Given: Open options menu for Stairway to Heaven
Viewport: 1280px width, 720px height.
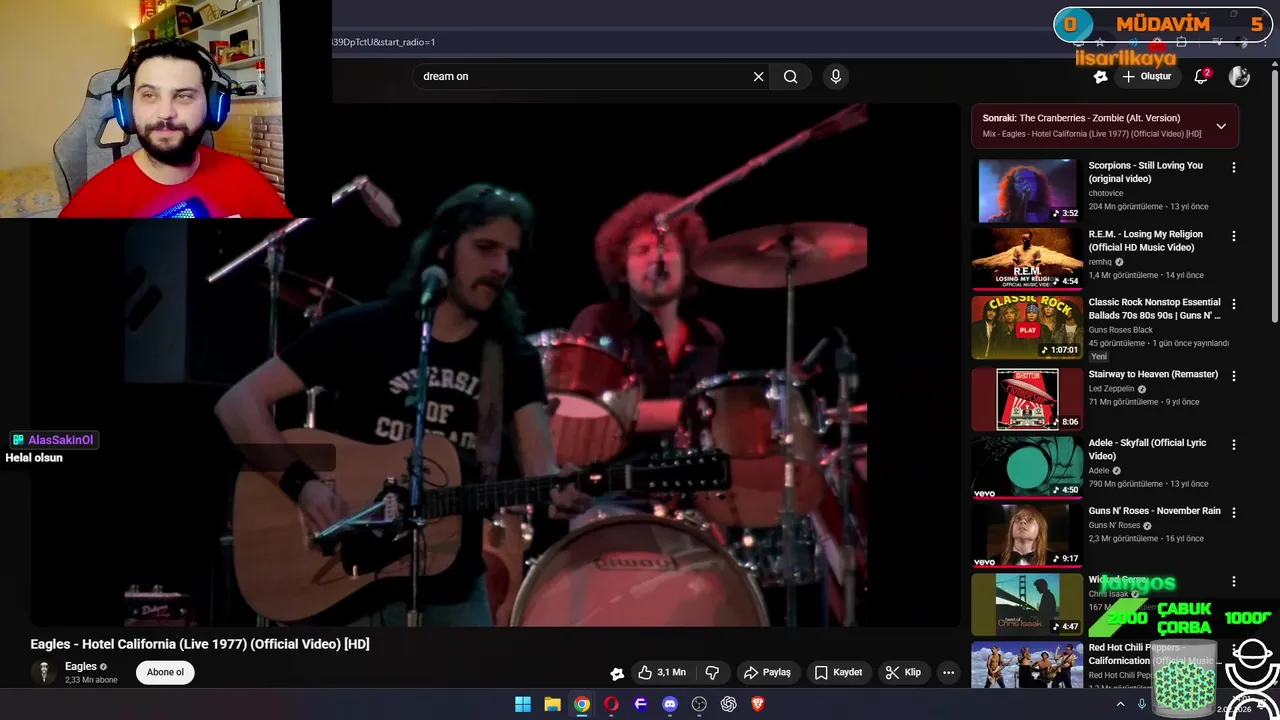Looking at the screenshot, I should [x=1233, y=376].
